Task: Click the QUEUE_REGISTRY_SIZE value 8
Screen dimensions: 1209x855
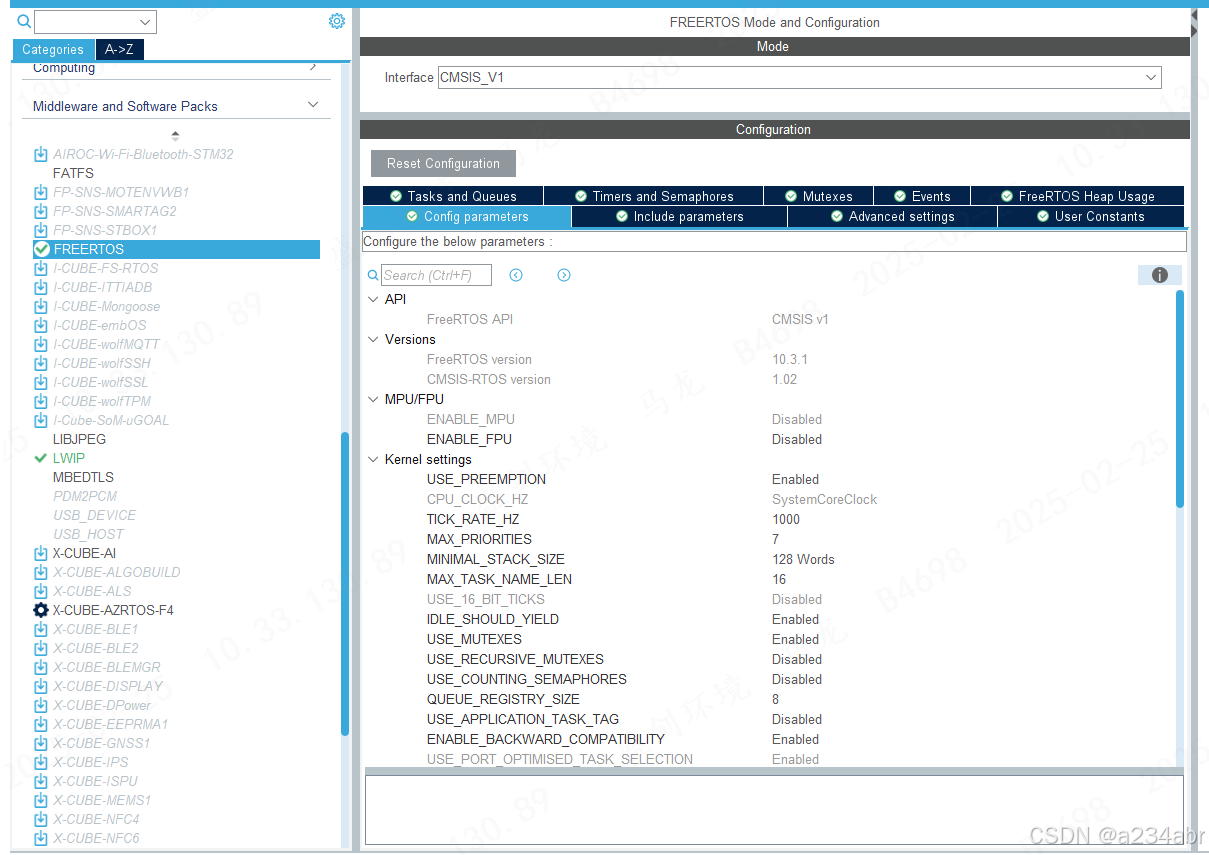Action: point(775,699)
